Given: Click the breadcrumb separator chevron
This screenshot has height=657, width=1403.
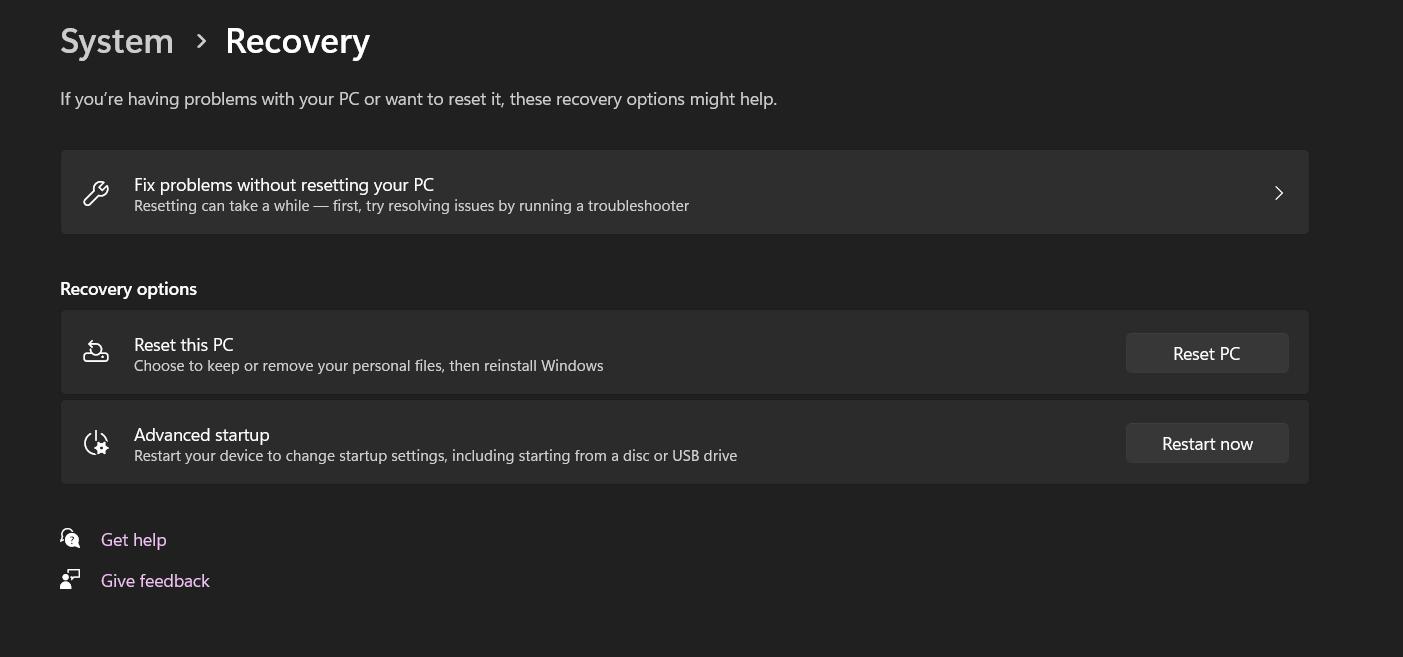Looking at the screenshot, I should pos(200,42).
